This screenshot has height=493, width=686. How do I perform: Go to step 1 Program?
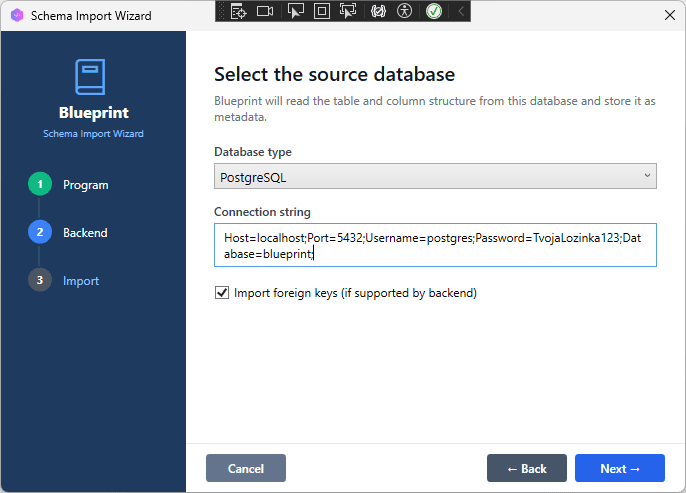point(86,185)
